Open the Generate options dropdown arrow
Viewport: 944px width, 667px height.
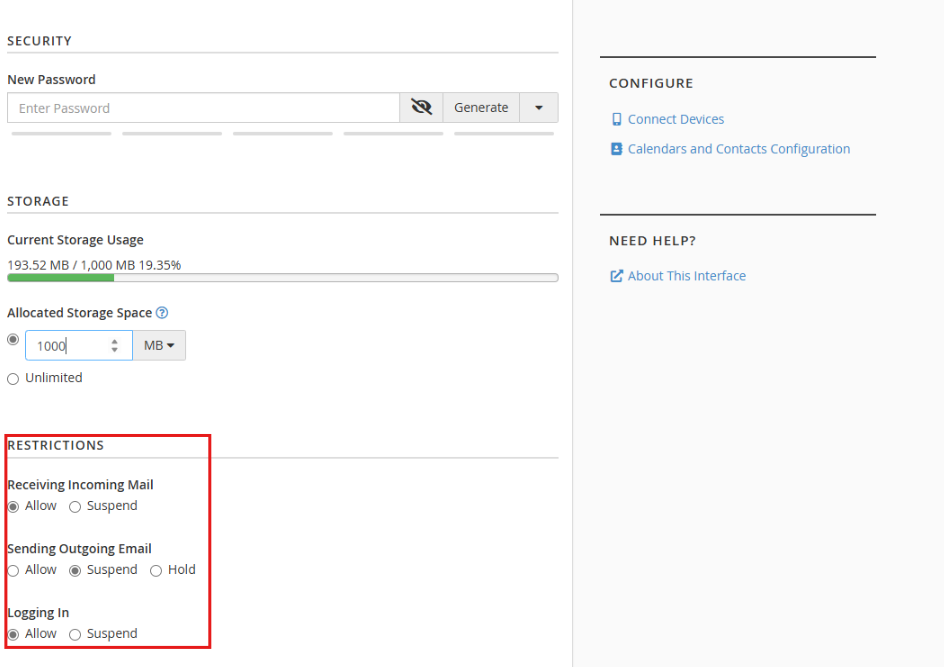click(539, 108)
